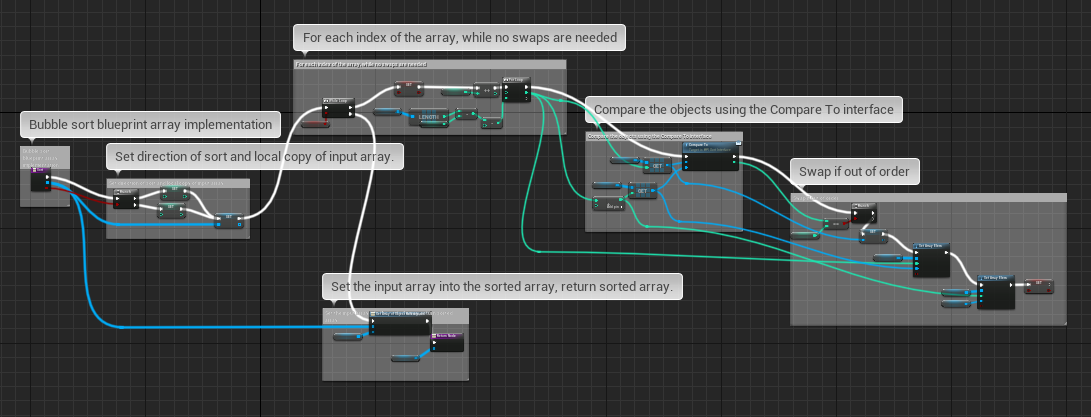Select the red boolean SET node after While Loop

click(x=408, y=87)
